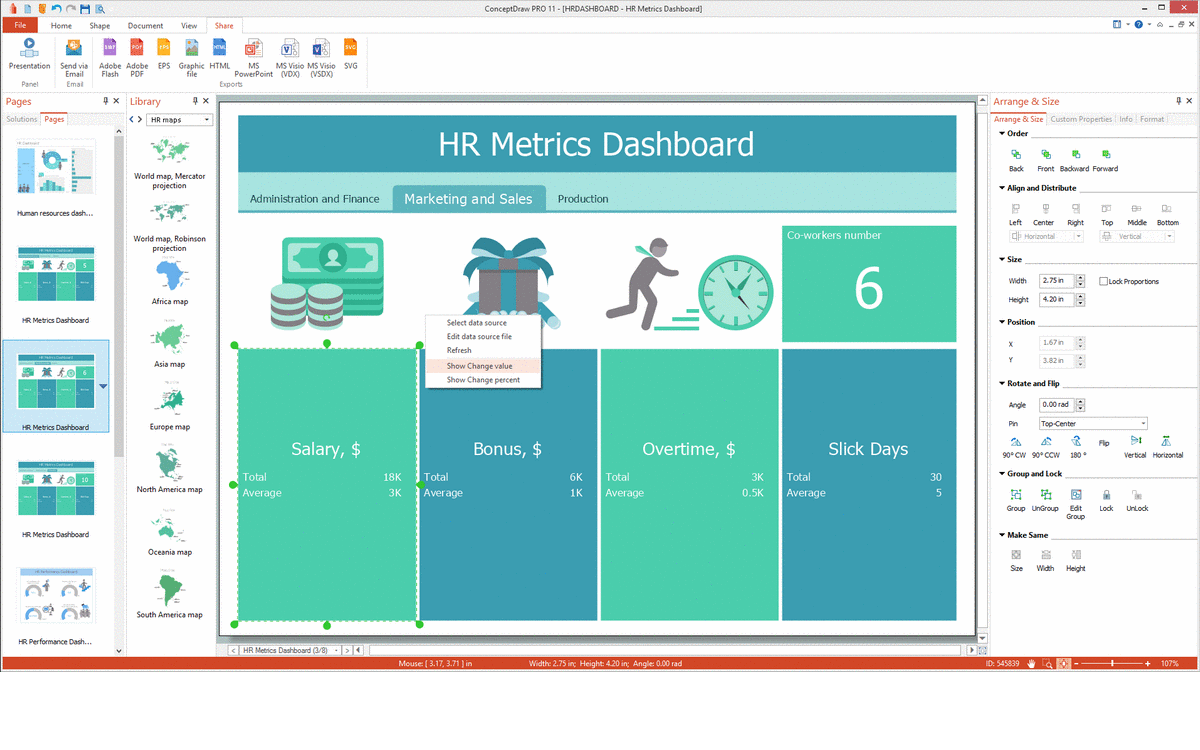Collapse the Group and Lock section
Viewport: 1200px width, 750px height.
(1002, 474)
